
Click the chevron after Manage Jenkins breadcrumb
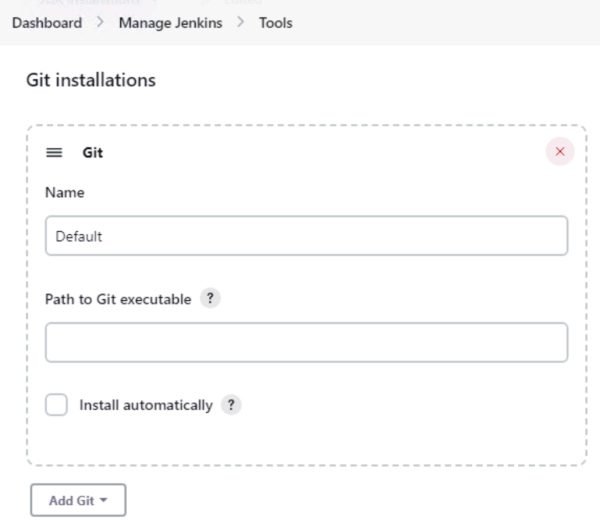tap(240, 22)
